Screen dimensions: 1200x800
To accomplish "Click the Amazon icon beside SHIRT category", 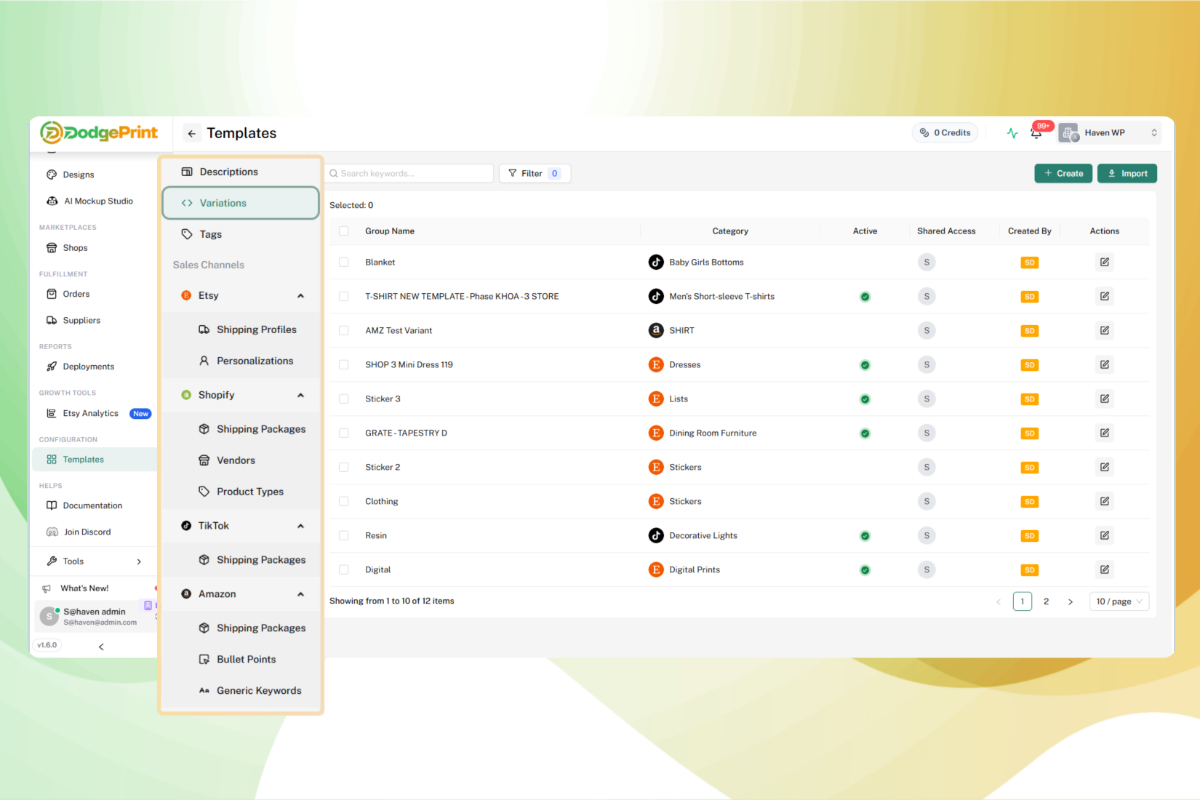I will pyautogui.click(x=656, y=330).
